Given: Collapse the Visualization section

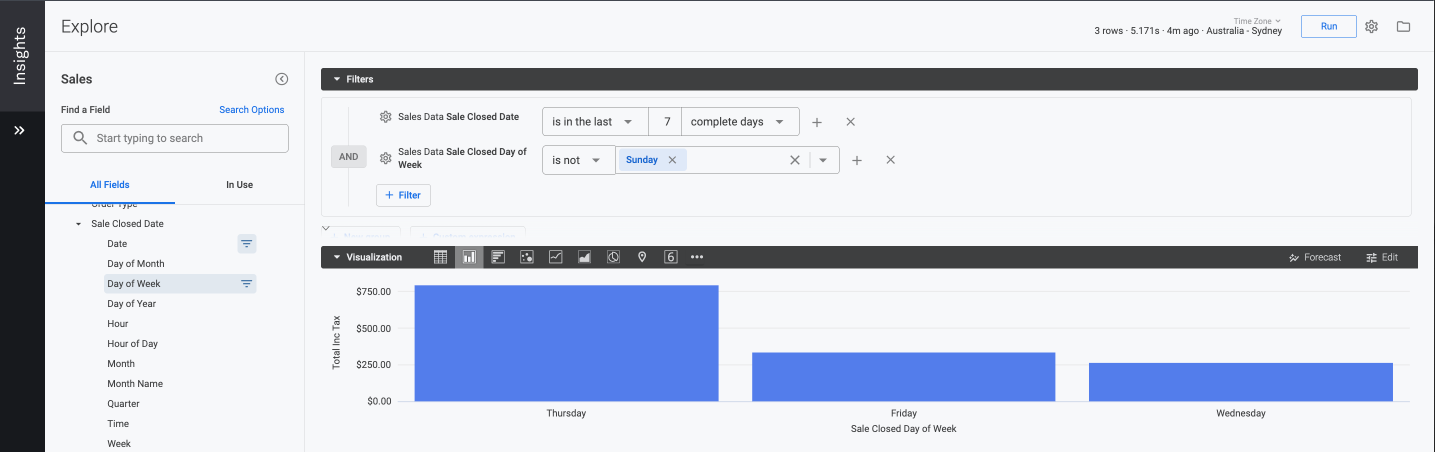Looking at the screenshot, I should (336, 257).
